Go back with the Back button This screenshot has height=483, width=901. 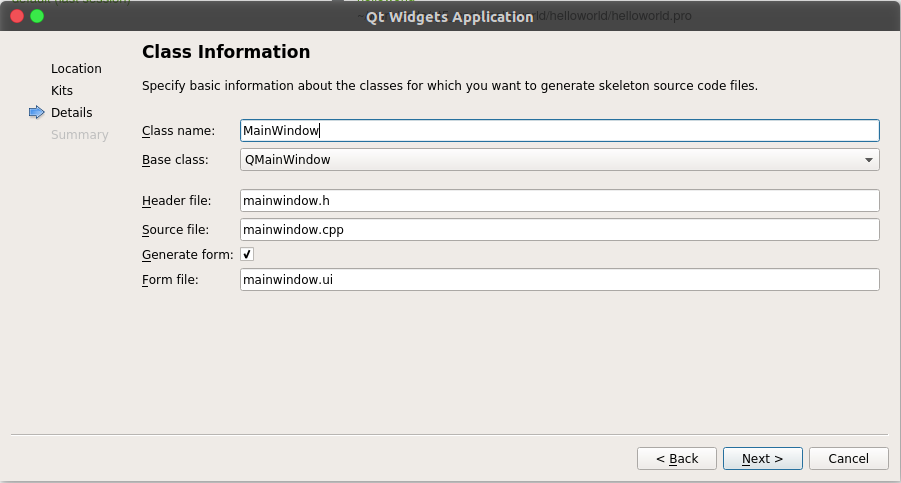(x=677, y=458)
